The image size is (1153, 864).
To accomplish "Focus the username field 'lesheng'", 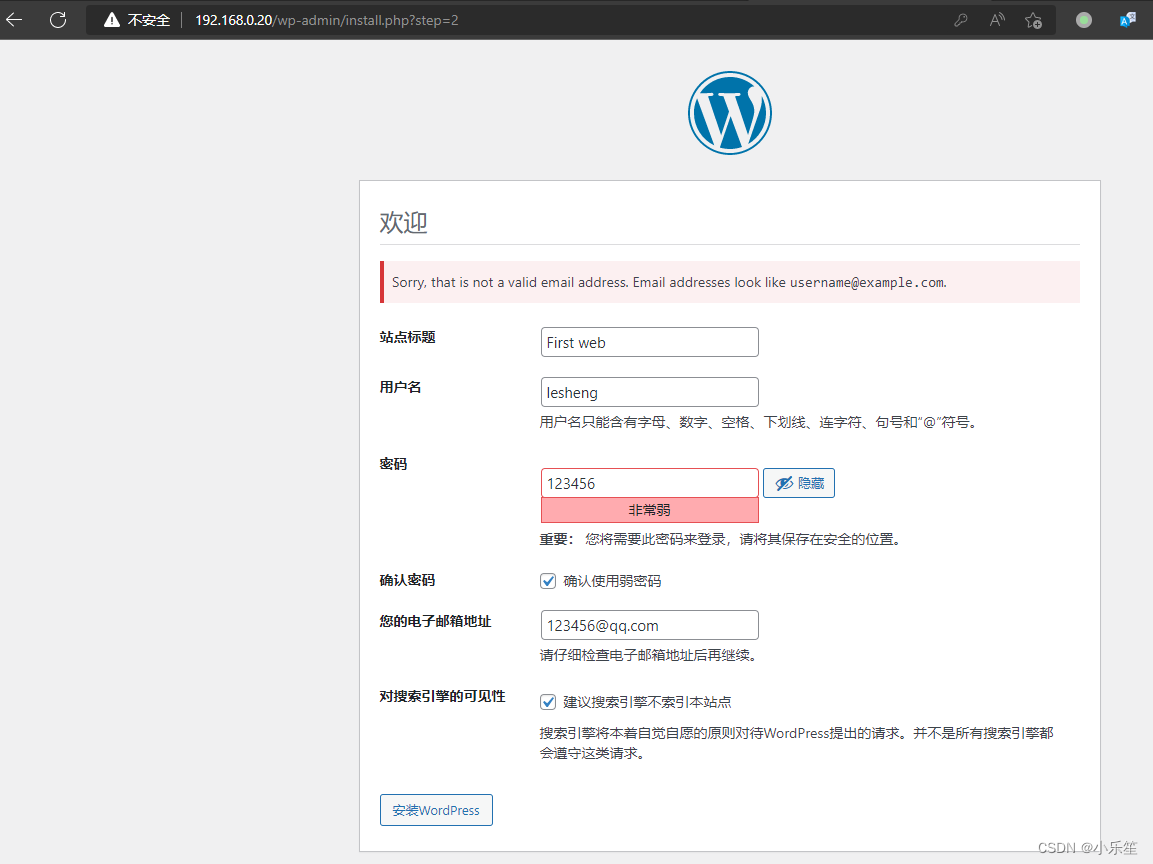I will pos(649,392).
